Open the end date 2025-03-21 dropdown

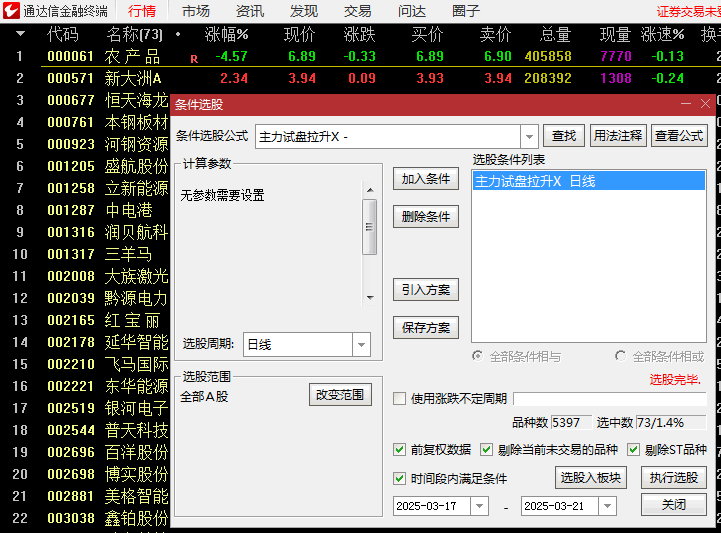click(607, 506)
